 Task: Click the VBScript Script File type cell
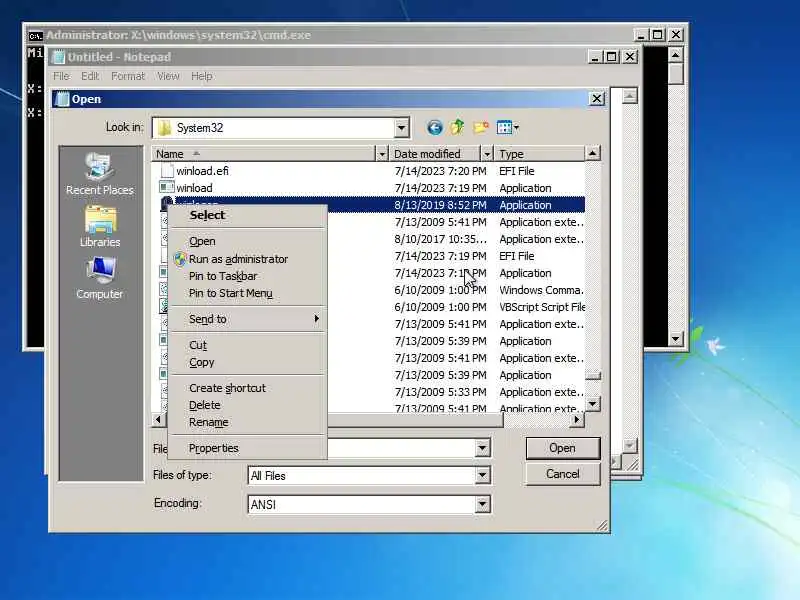point(542,307)
